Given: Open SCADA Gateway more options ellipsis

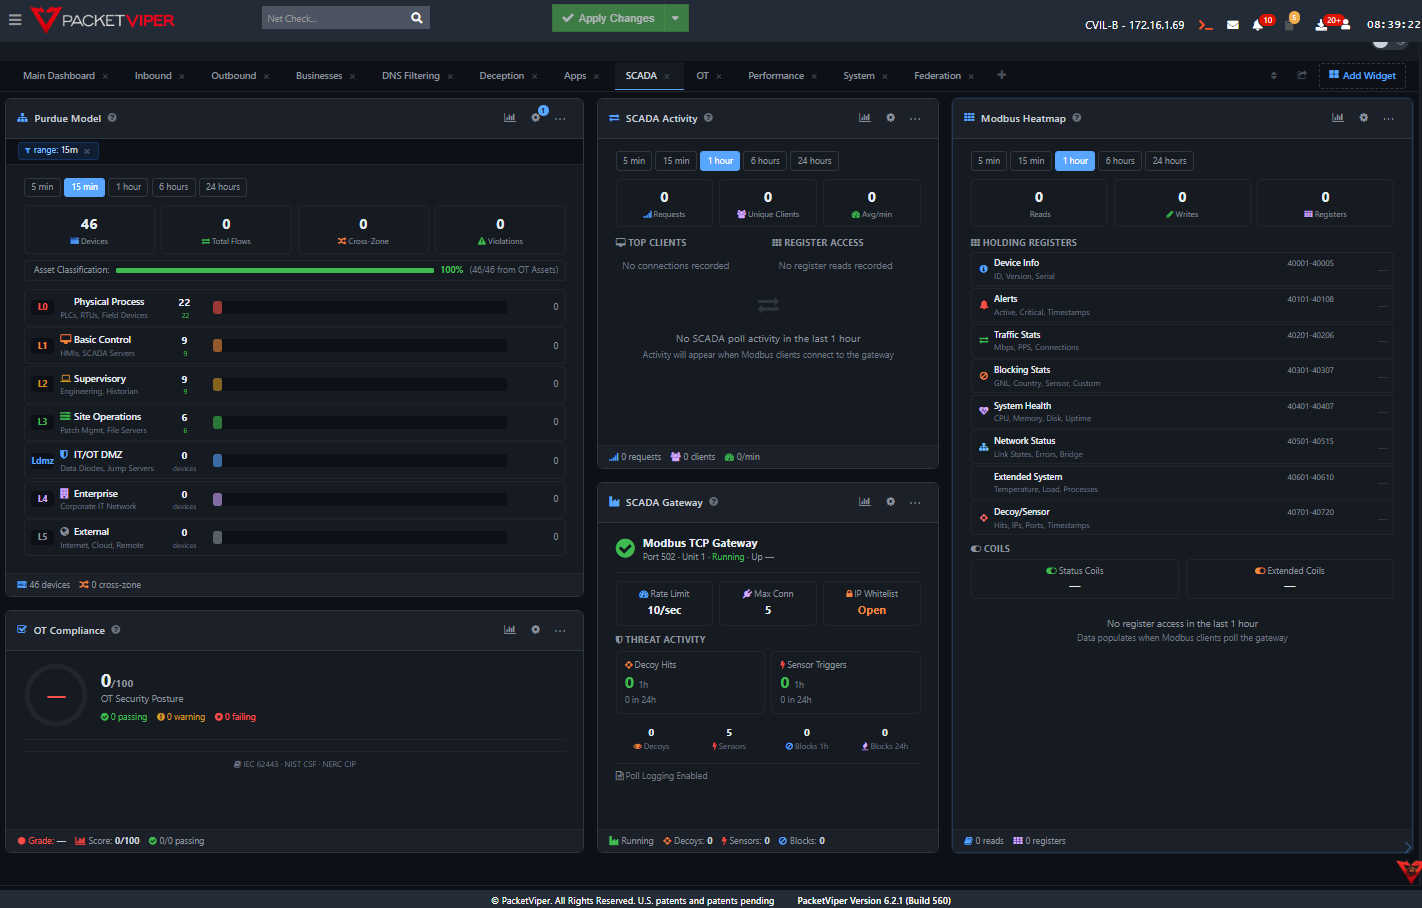Looking at the screenshot, I should (915, 502).
